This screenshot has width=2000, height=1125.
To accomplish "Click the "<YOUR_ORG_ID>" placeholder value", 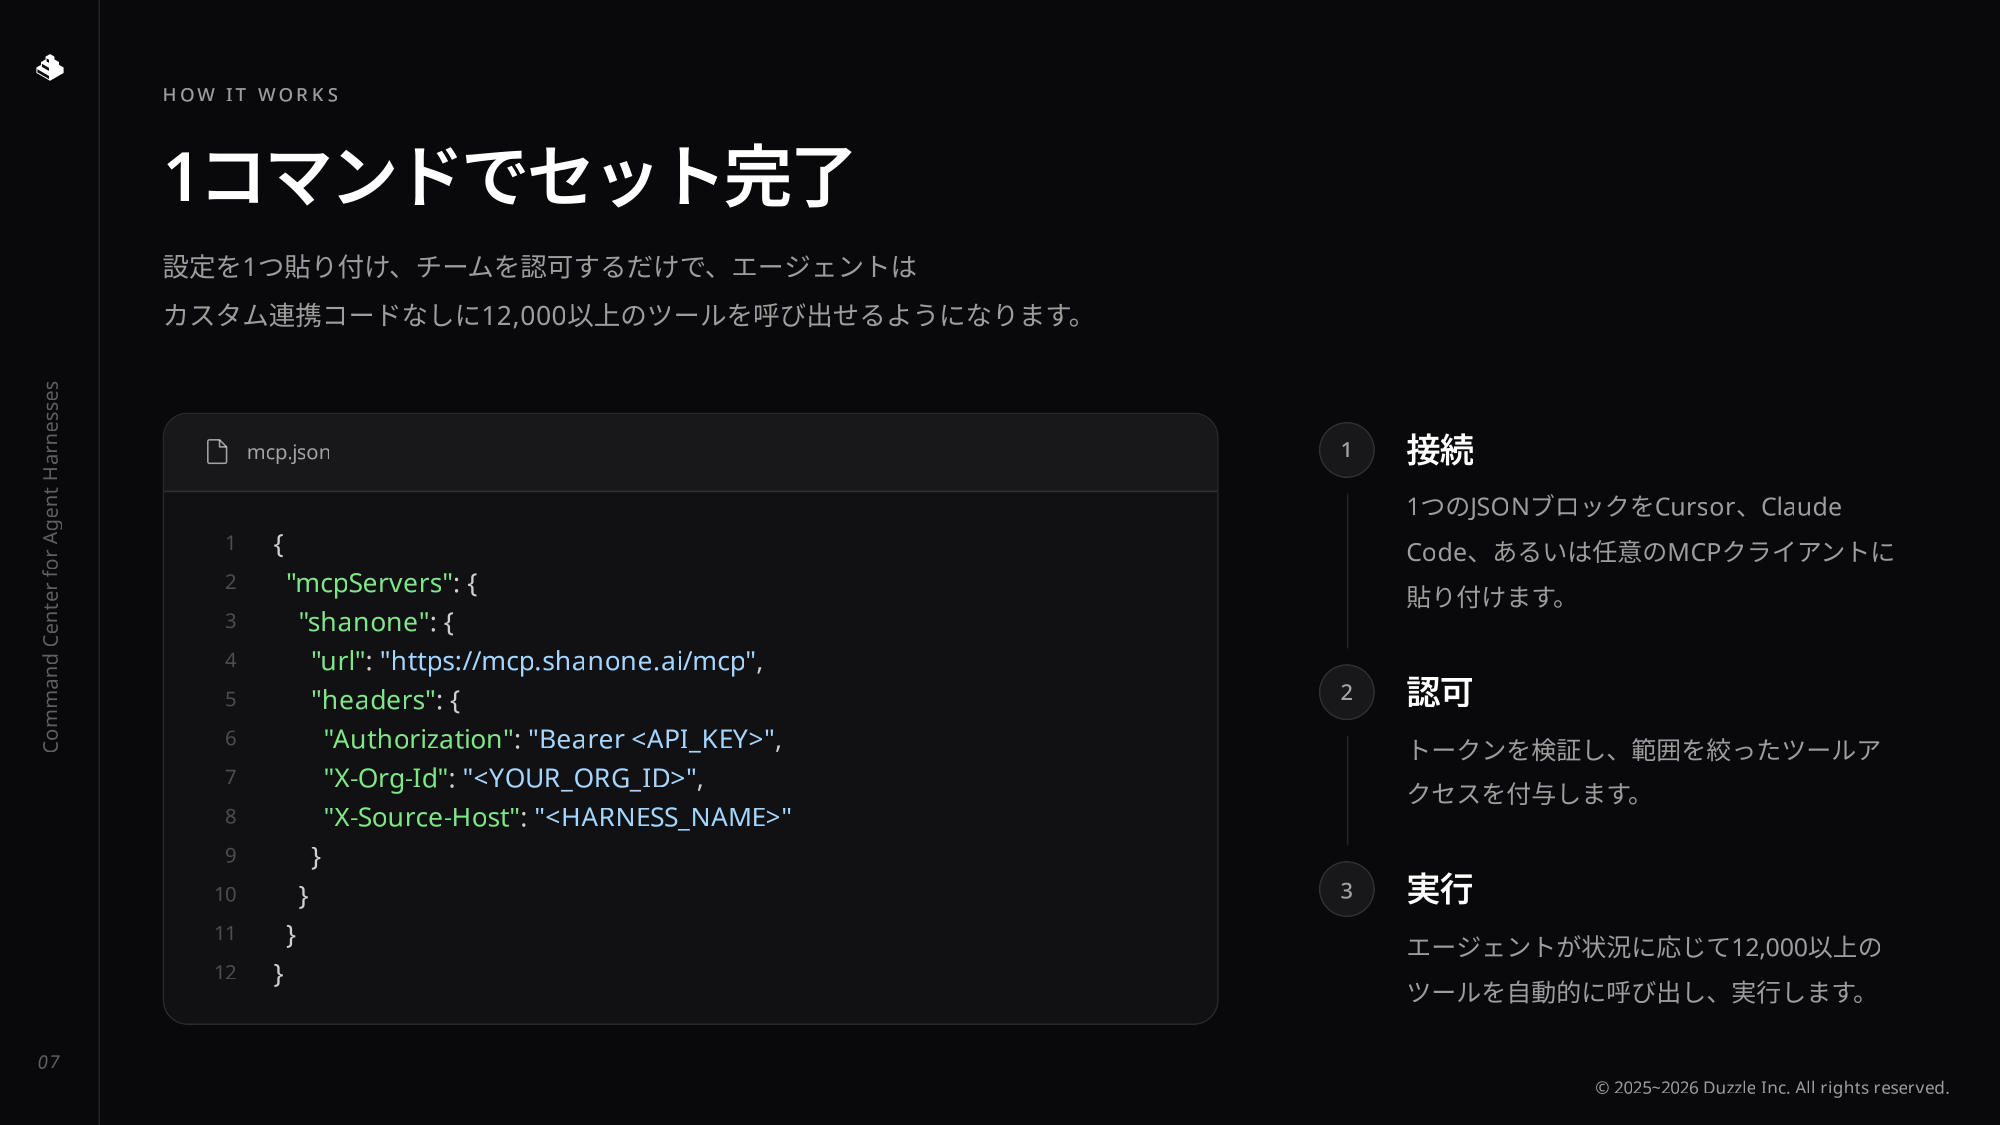I will pos(579,778).
